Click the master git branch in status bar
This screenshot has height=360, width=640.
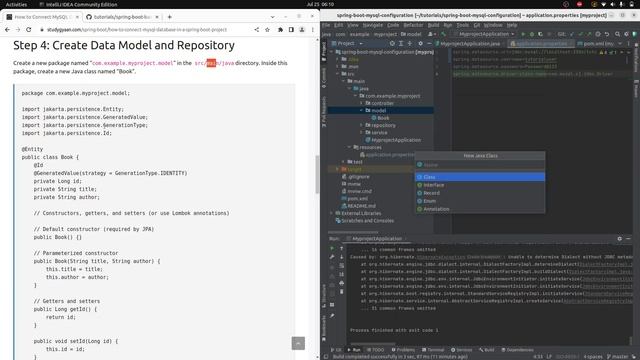617,357
